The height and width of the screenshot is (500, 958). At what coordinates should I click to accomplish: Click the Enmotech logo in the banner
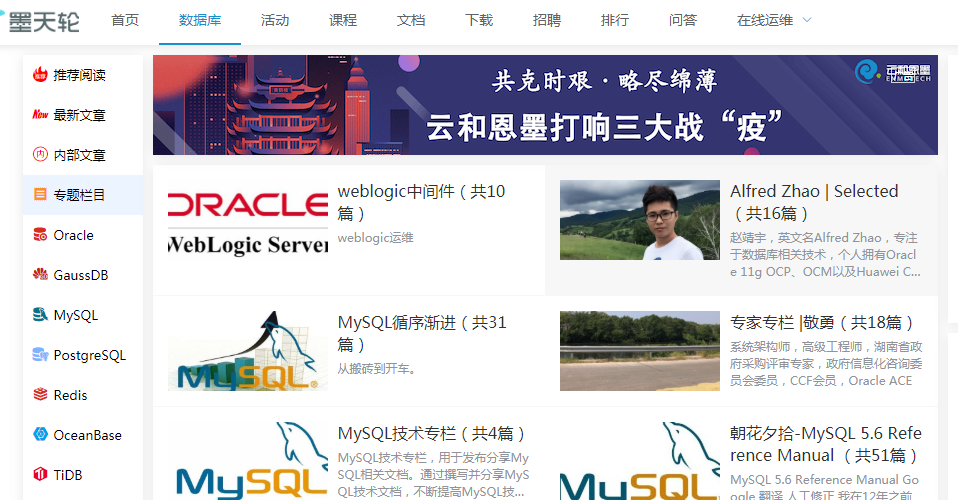coord(893,72)
